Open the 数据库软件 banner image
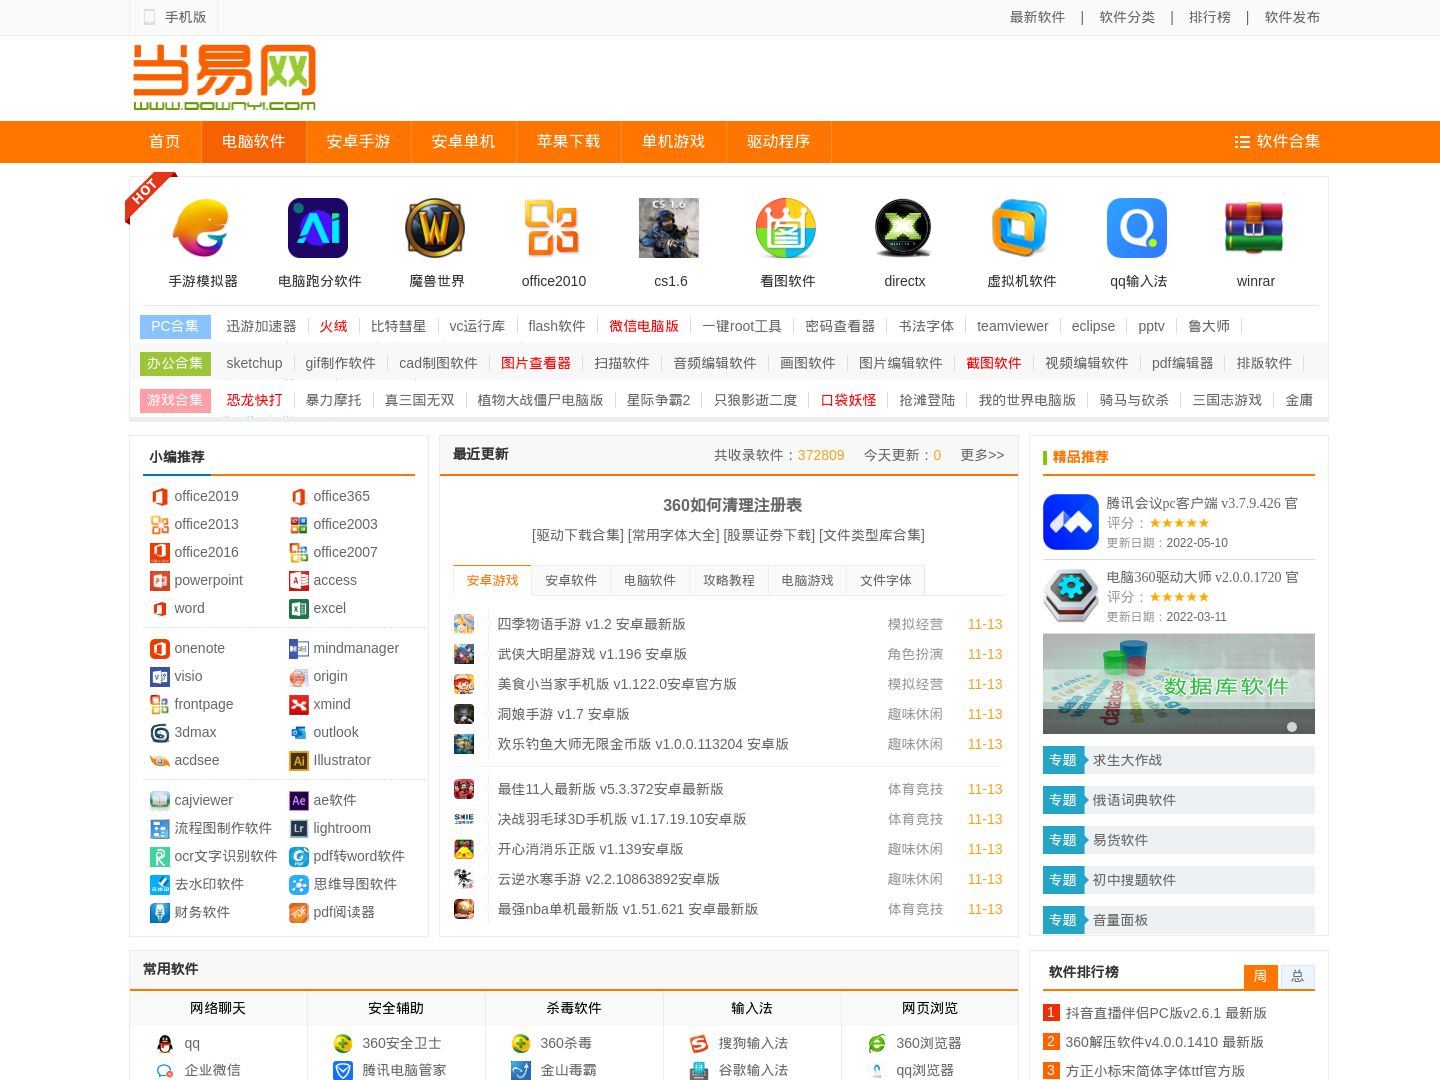Screen dimensions: 1440x1080 [x=1178, y=683]
